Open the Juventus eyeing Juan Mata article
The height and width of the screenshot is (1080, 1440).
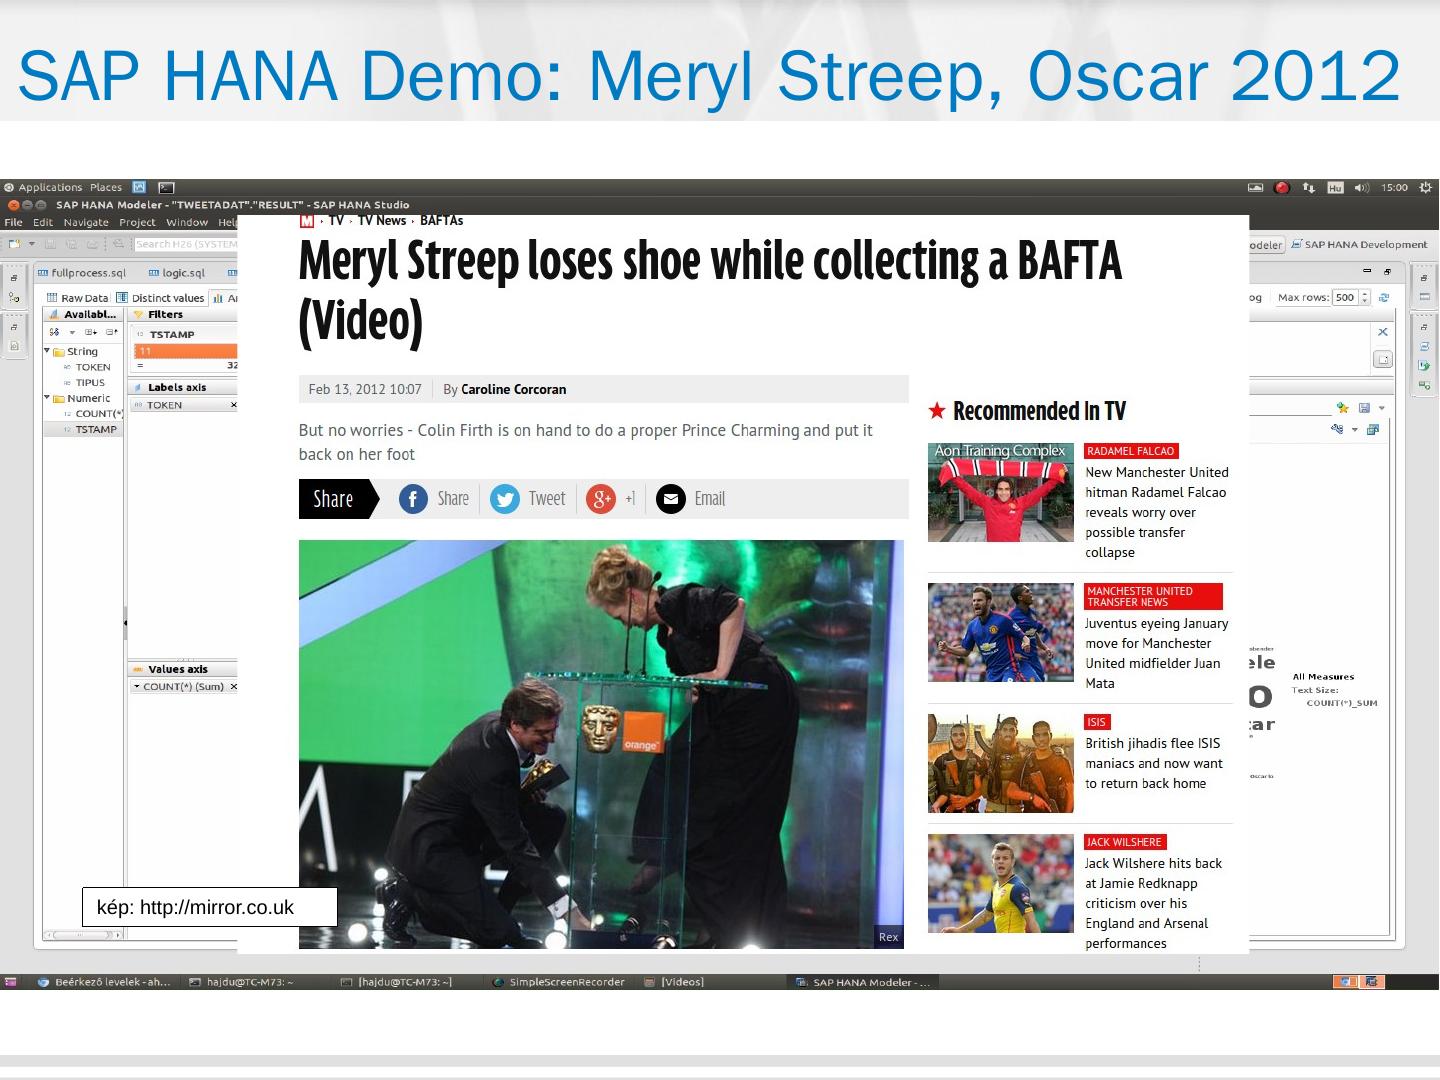click(x=1156, y=653)
